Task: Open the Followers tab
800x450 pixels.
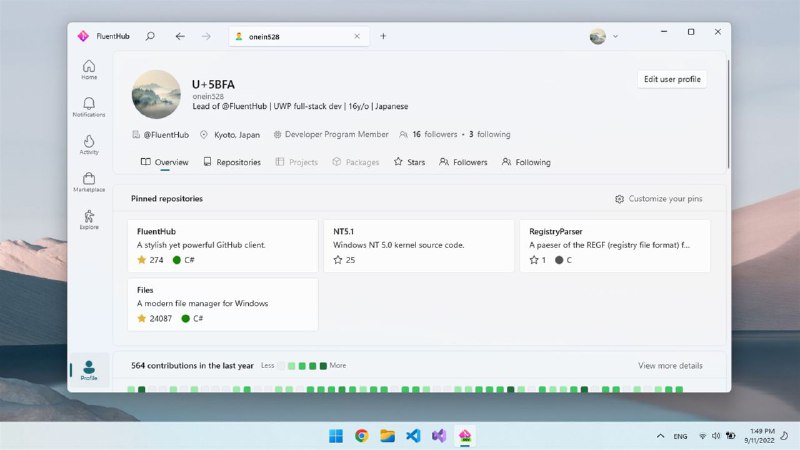Action: click(463, 162)
